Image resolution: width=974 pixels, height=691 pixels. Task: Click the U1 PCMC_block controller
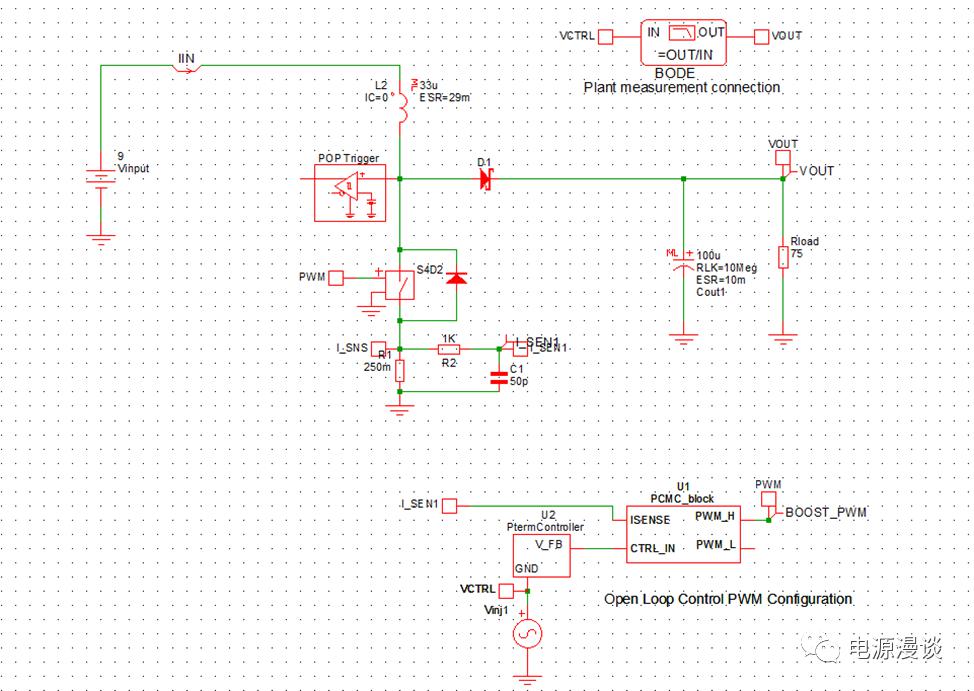pyautogui.click(x=683, y=533)
